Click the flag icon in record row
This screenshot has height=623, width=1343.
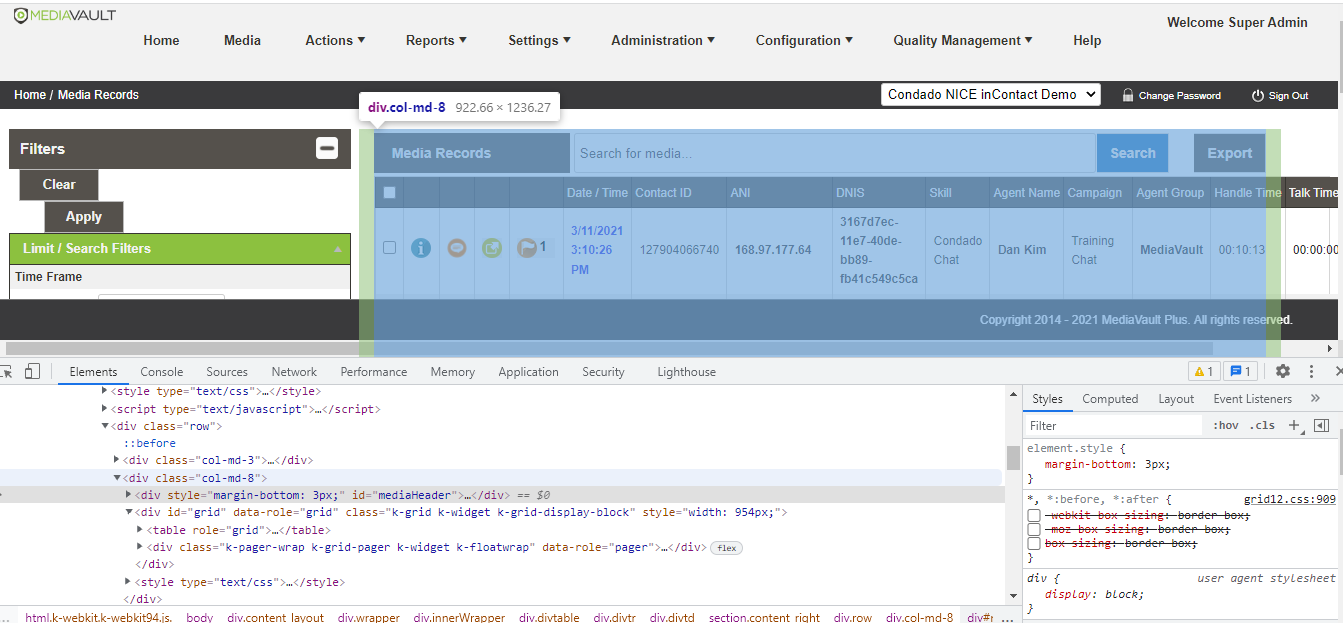pyautogui.click(x=527, y=248)
